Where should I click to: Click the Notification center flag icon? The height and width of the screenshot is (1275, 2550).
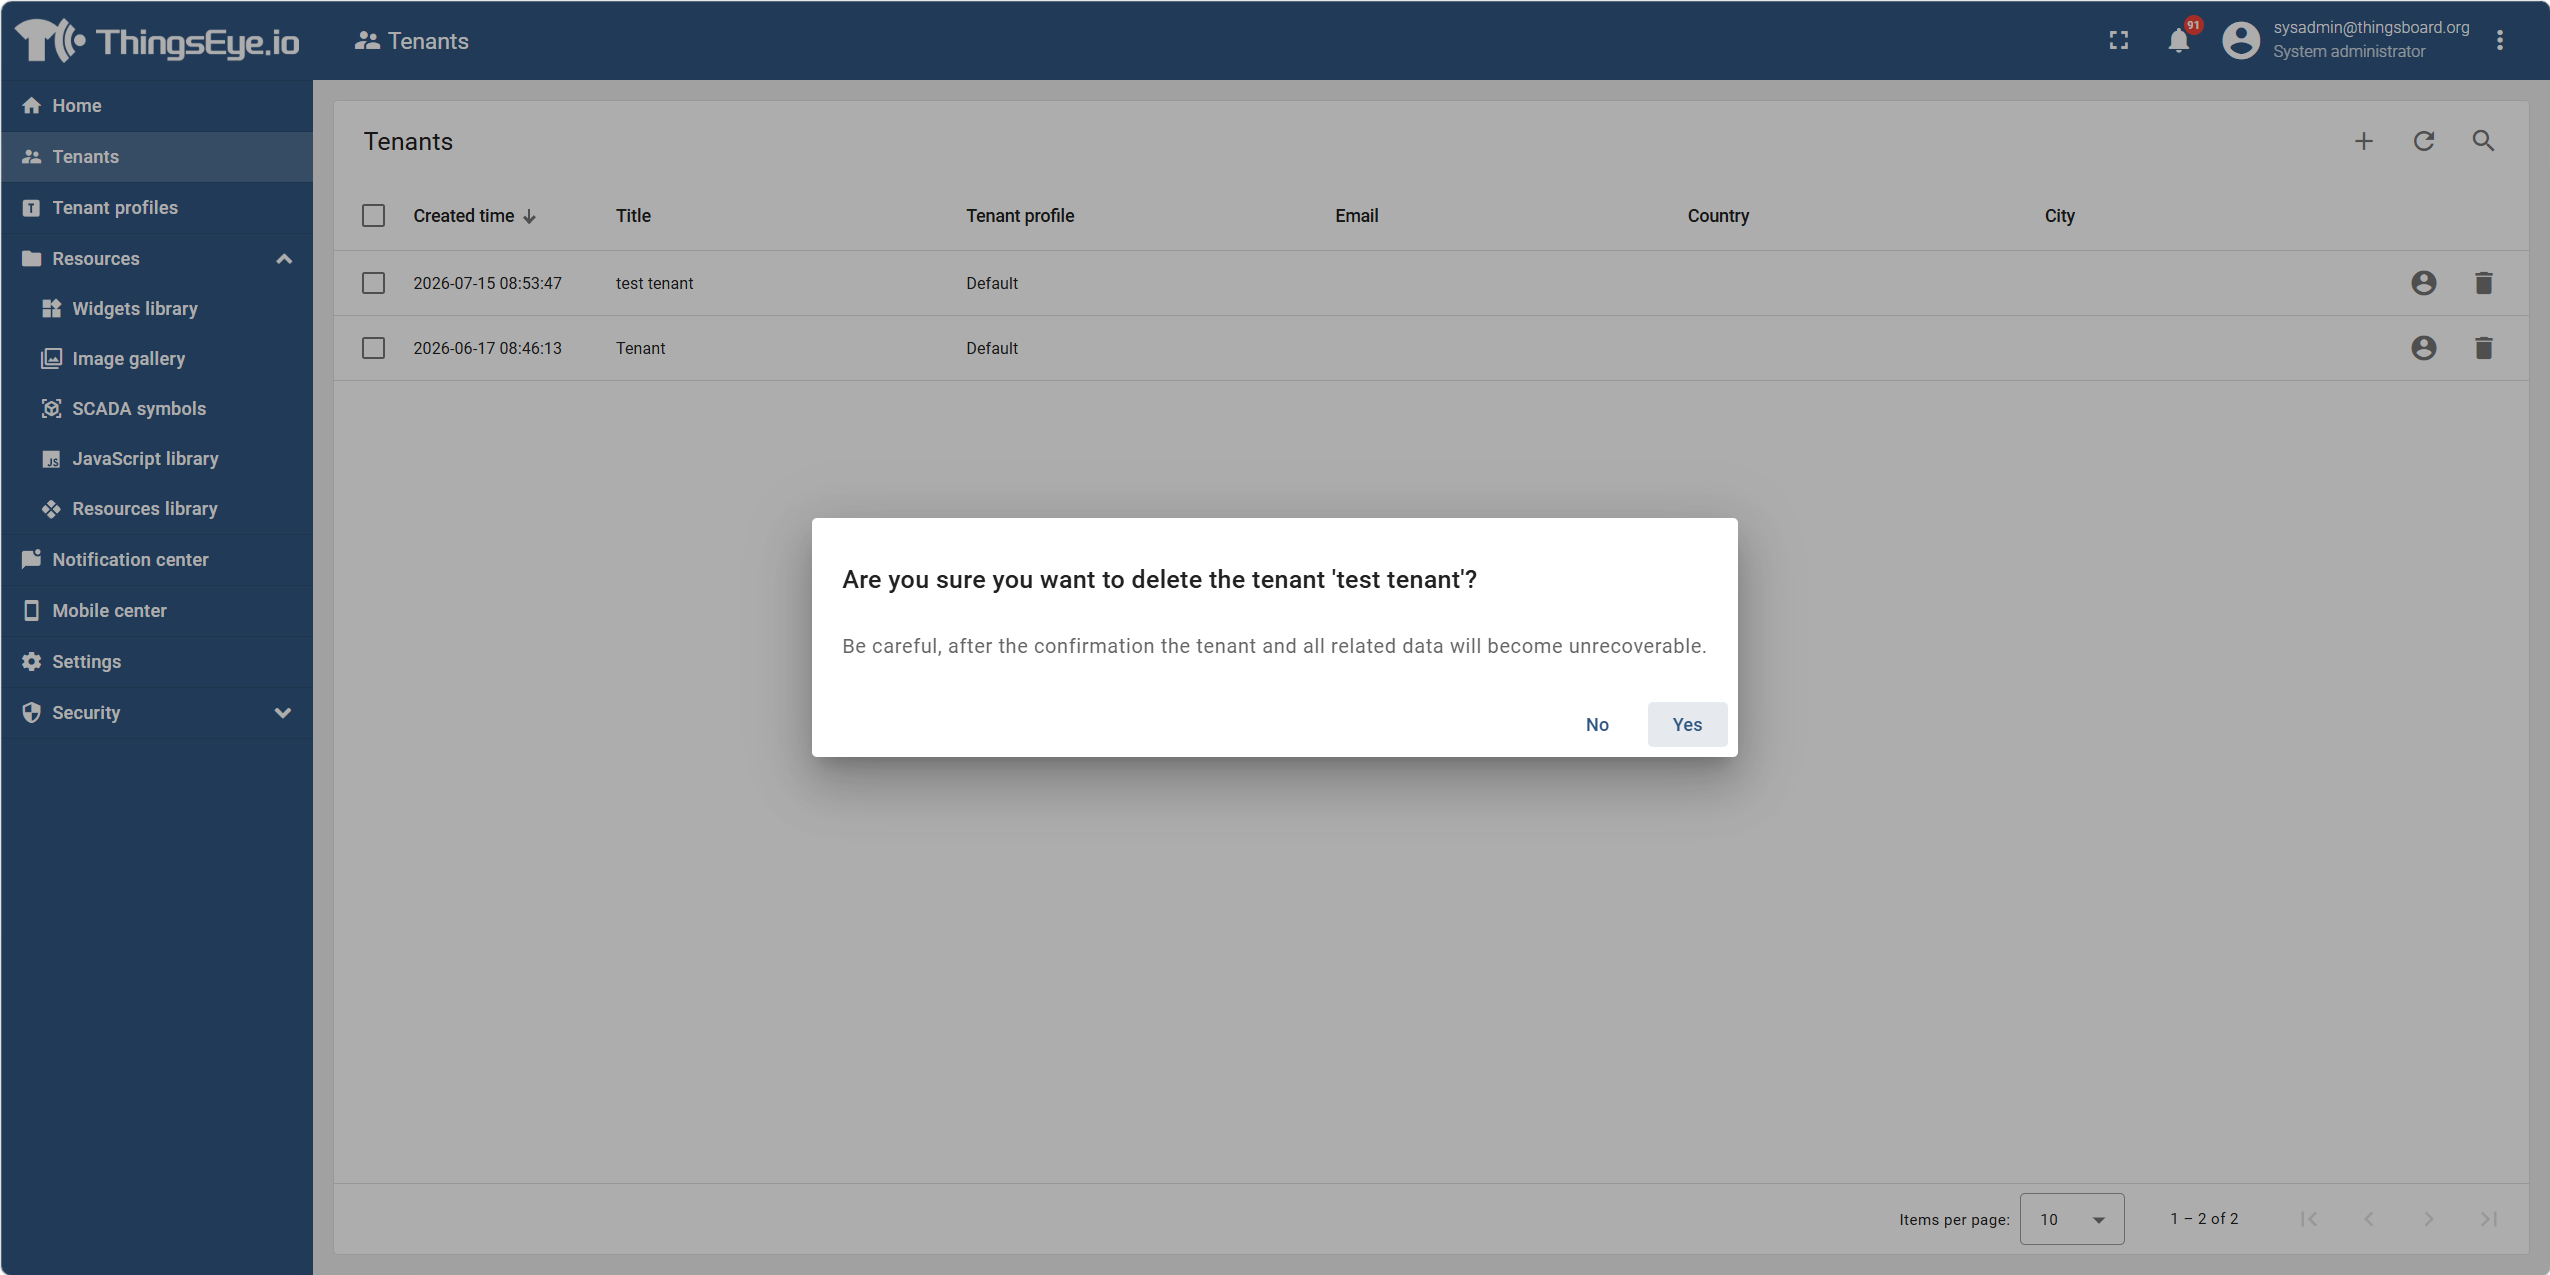[x=32, y=559]
